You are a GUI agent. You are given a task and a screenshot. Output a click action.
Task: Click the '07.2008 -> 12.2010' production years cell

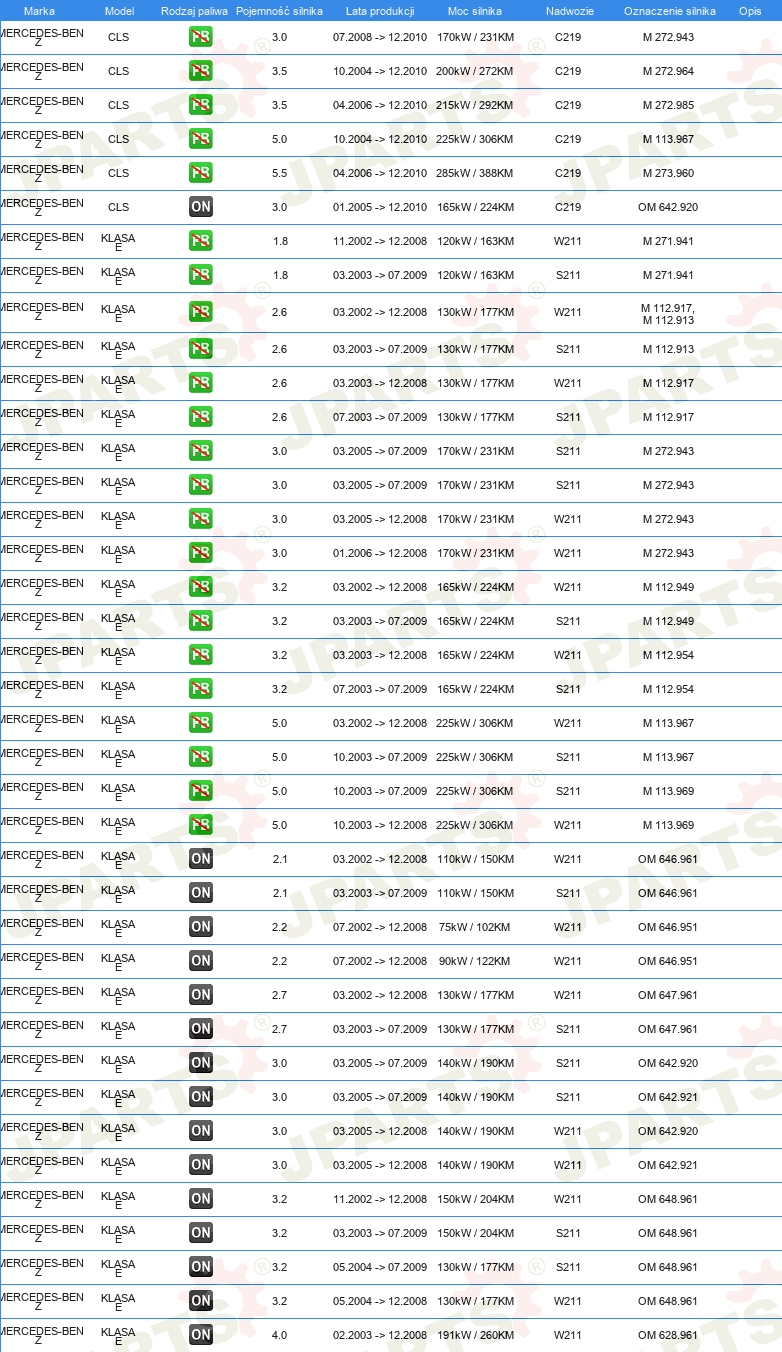pyautogui.click(x=380, y=37)
